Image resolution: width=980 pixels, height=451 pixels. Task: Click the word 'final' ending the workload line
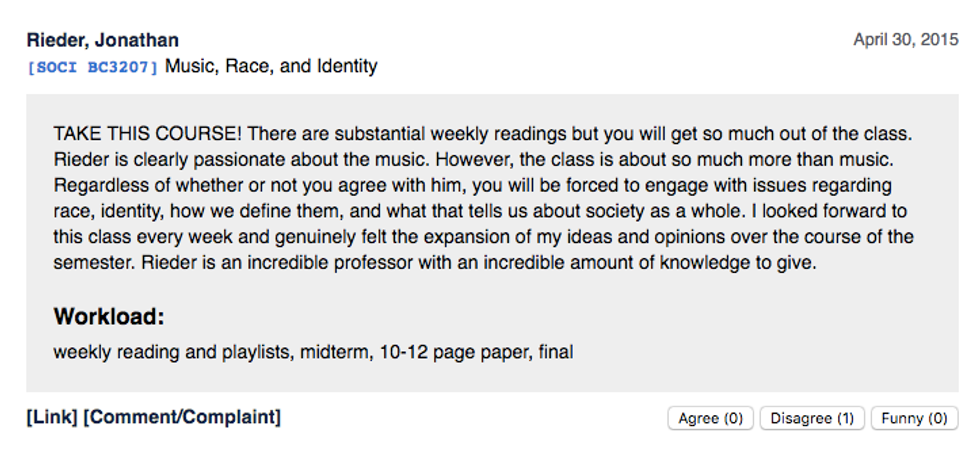[x=553, y=352]
